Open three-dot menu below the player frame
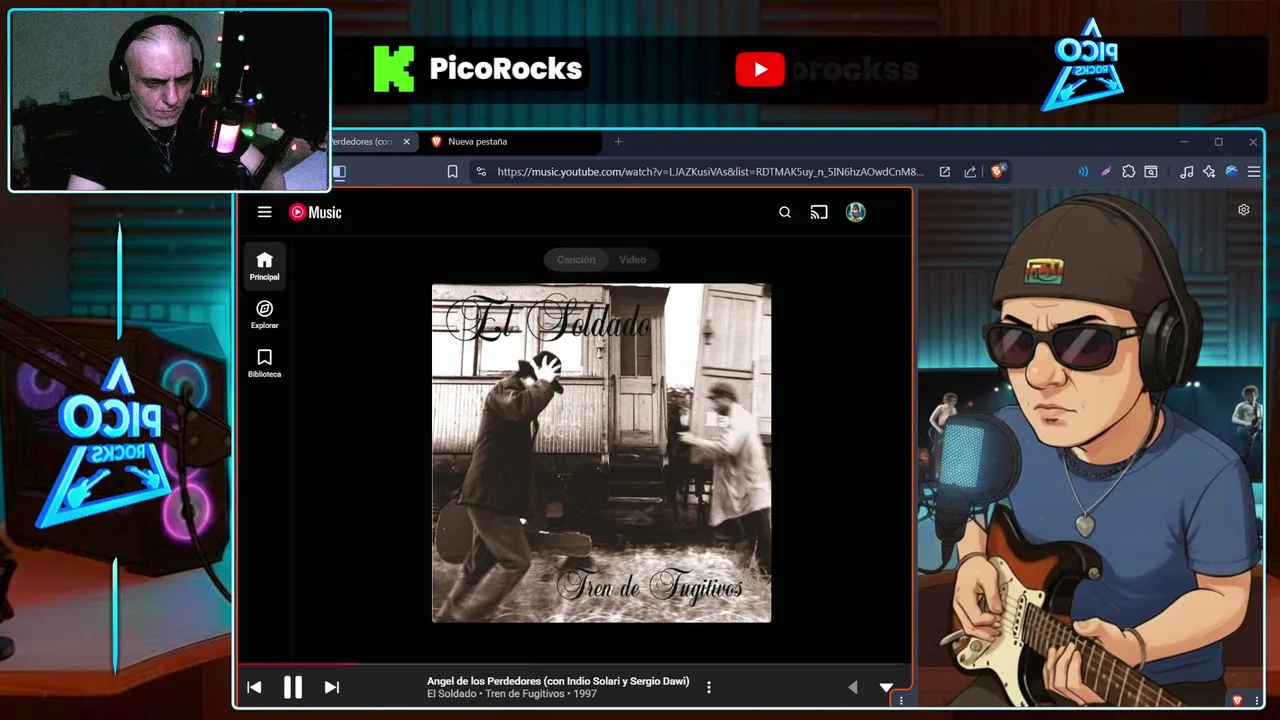This screenshot has width=1280, height=720. pyautogui.click(x=901, y=701)
